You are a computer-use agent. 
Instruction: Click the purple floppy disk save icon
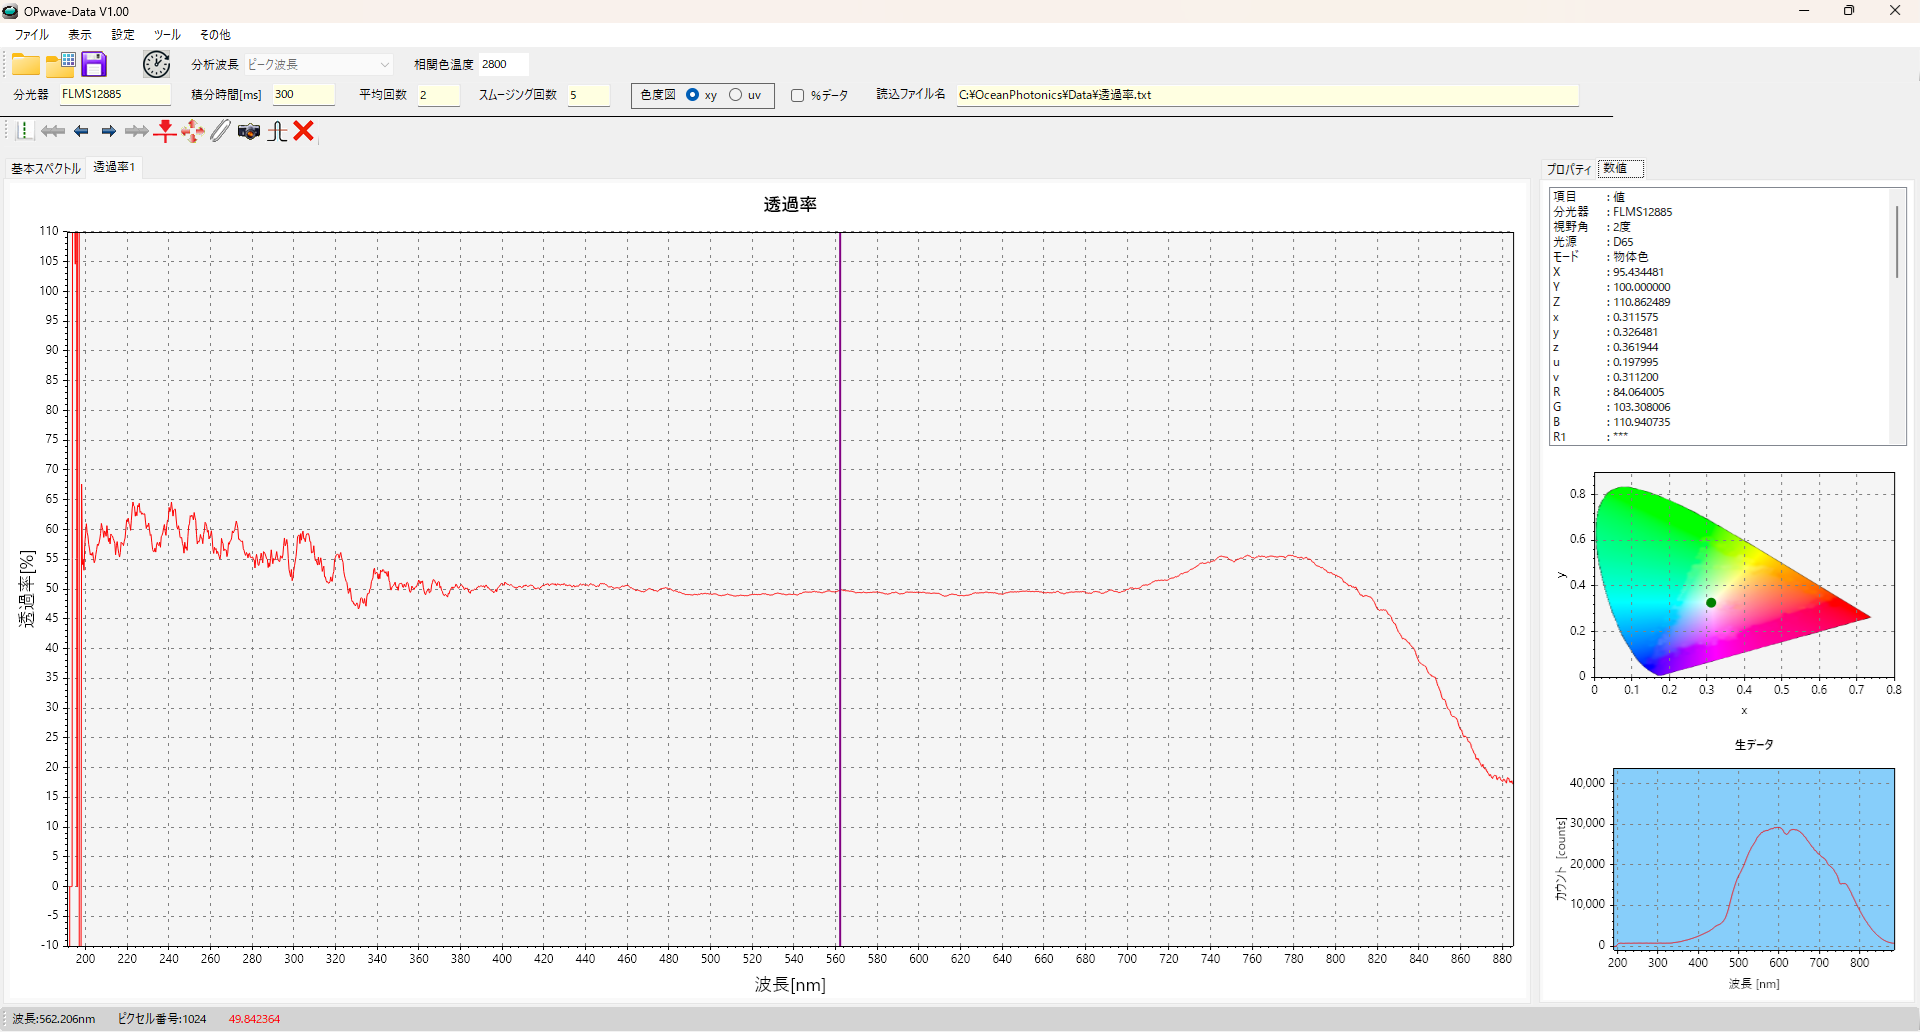(94, 65)
